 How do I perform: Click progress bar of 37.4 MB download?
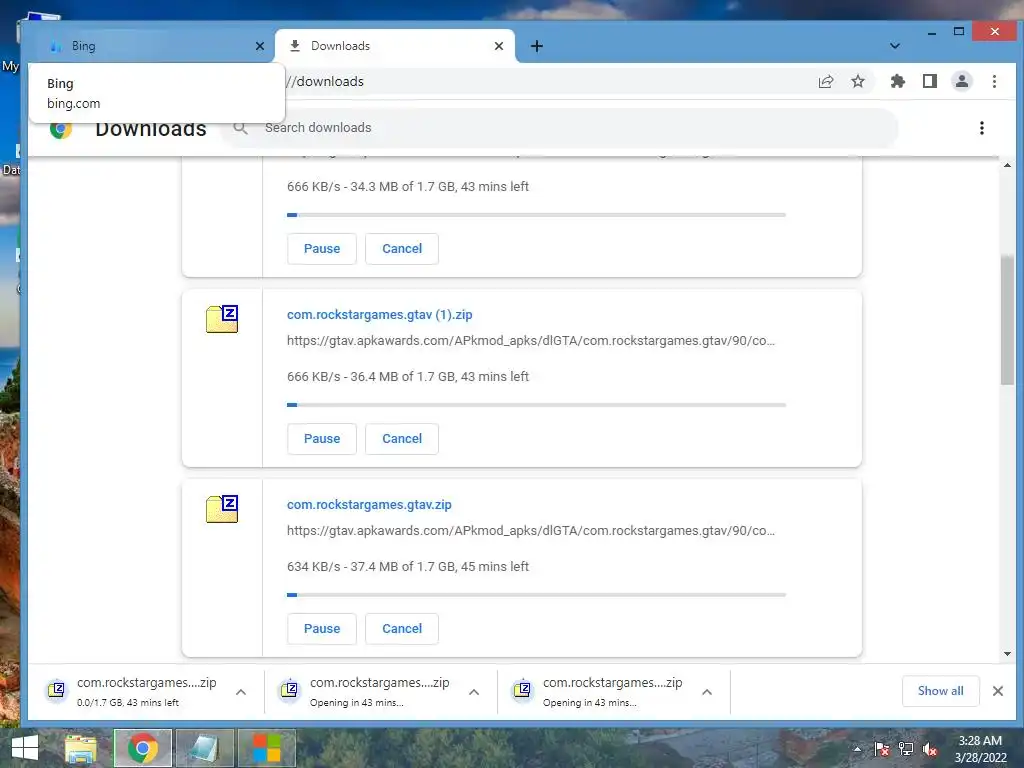[536, 595]
